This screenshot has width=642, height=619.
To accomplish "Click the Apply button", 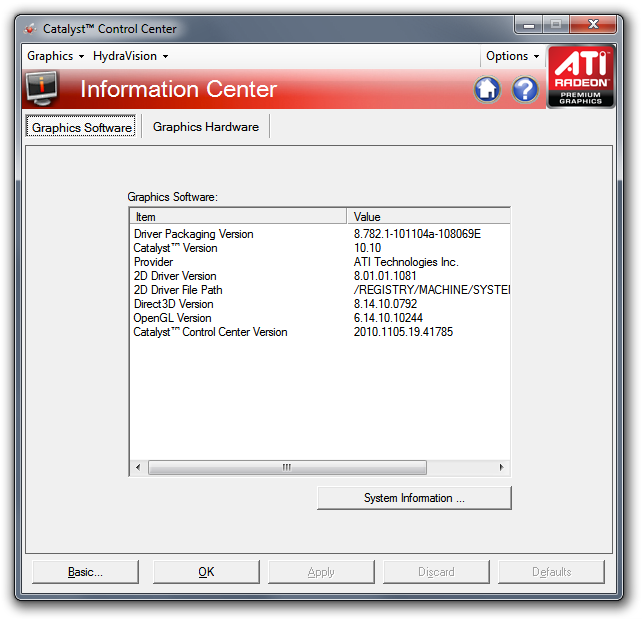I will coord(321,572).
